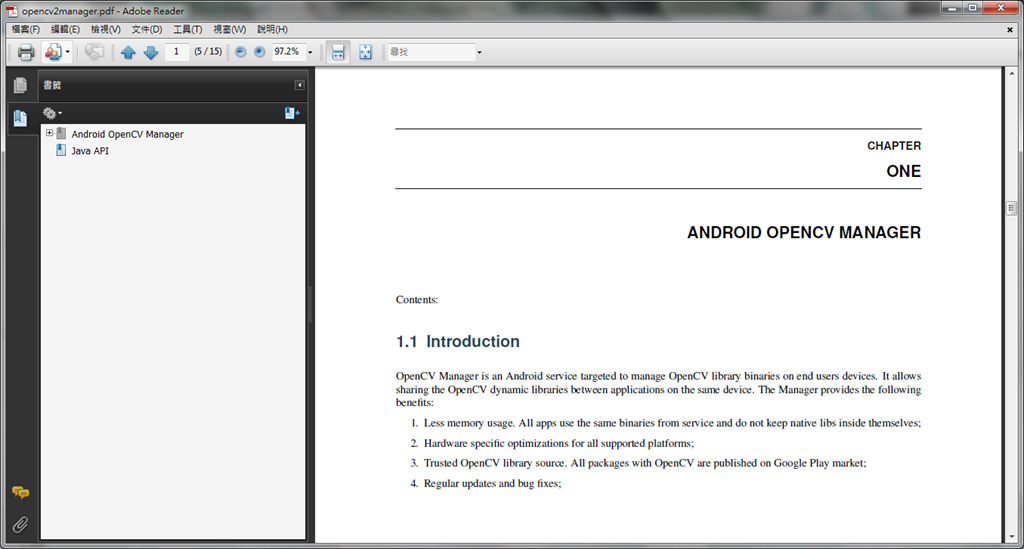Open the comments panel icon
This screenshot has width=1024, height=549.
coord(20,493)
